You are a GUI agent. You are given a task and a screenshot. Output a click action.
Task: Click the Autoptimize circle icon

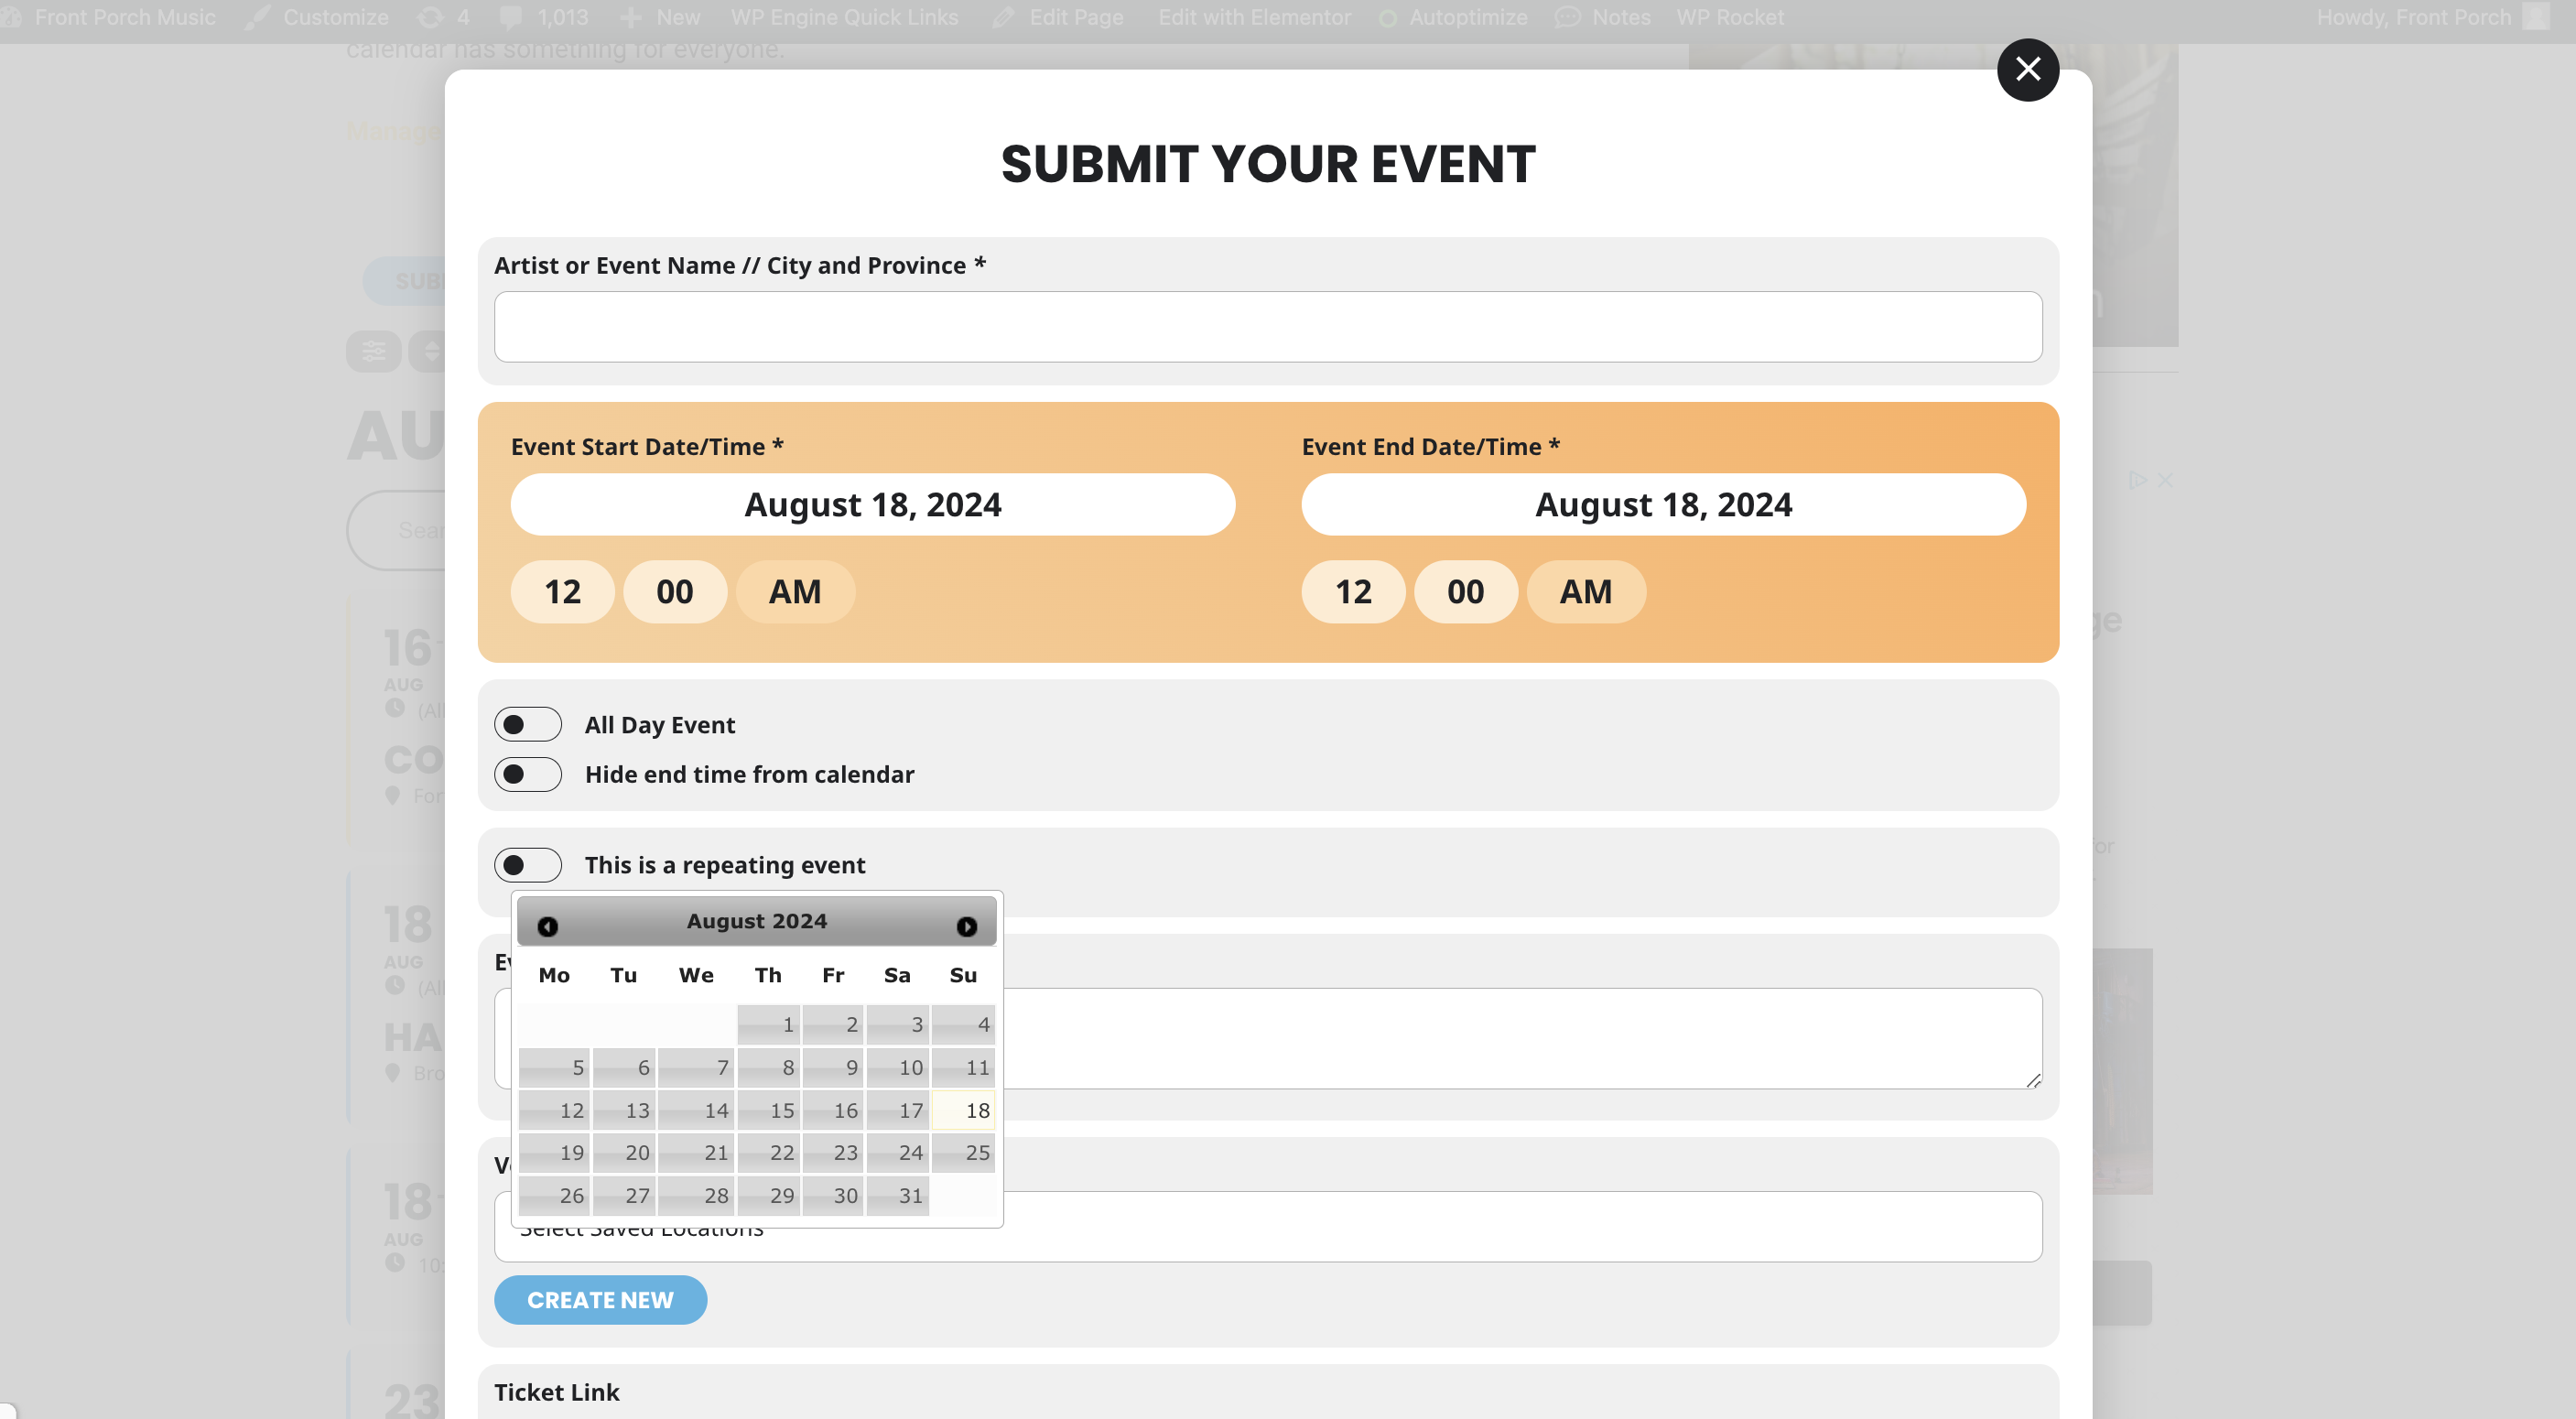pos(1388,18)
